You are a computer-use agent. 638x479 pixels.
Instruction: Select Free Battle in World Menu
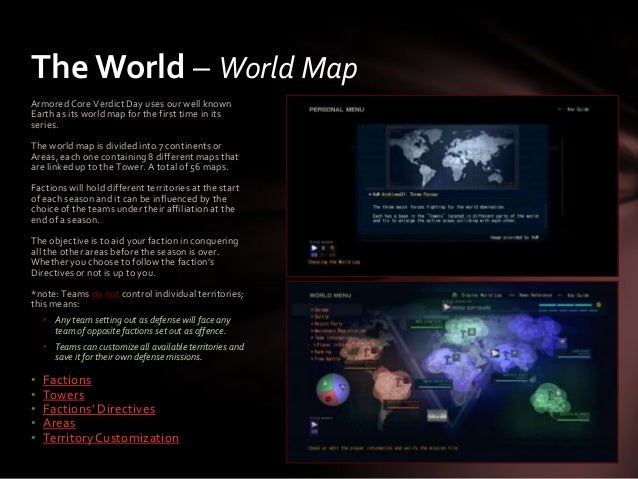coord(326,359)
